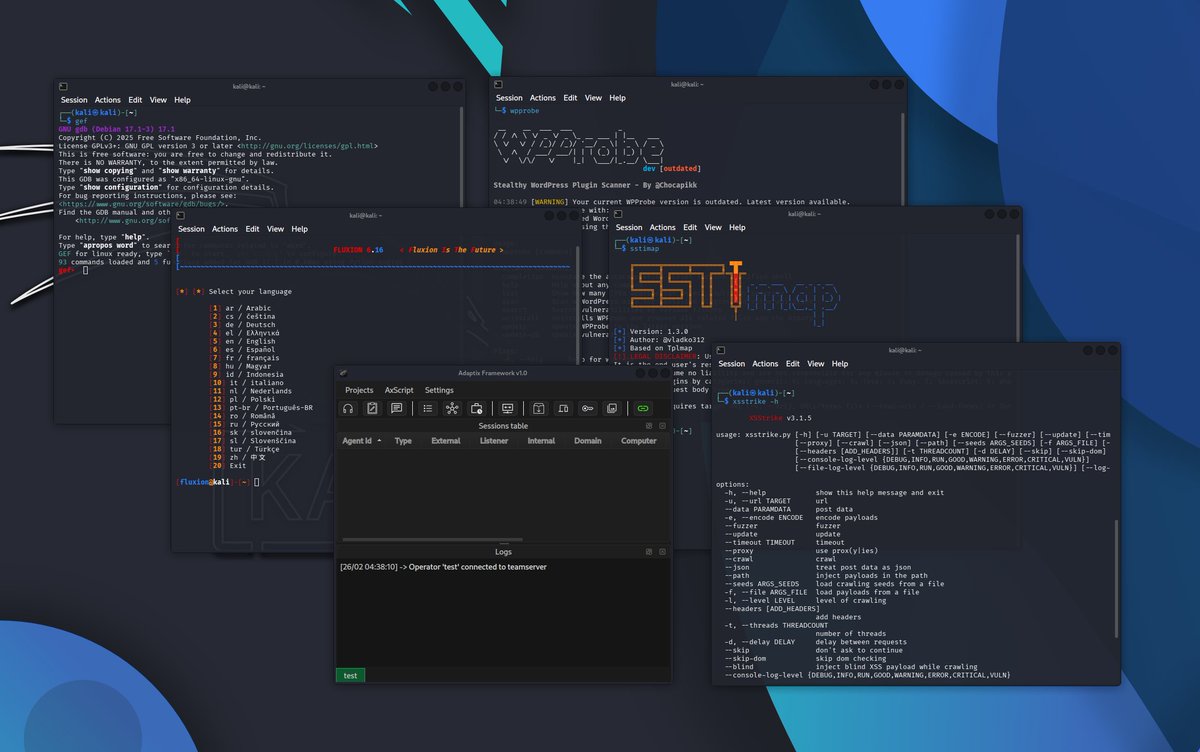Click the Type column header
This screenshot has height=752, width=1200.
click(x=403, y=441)
